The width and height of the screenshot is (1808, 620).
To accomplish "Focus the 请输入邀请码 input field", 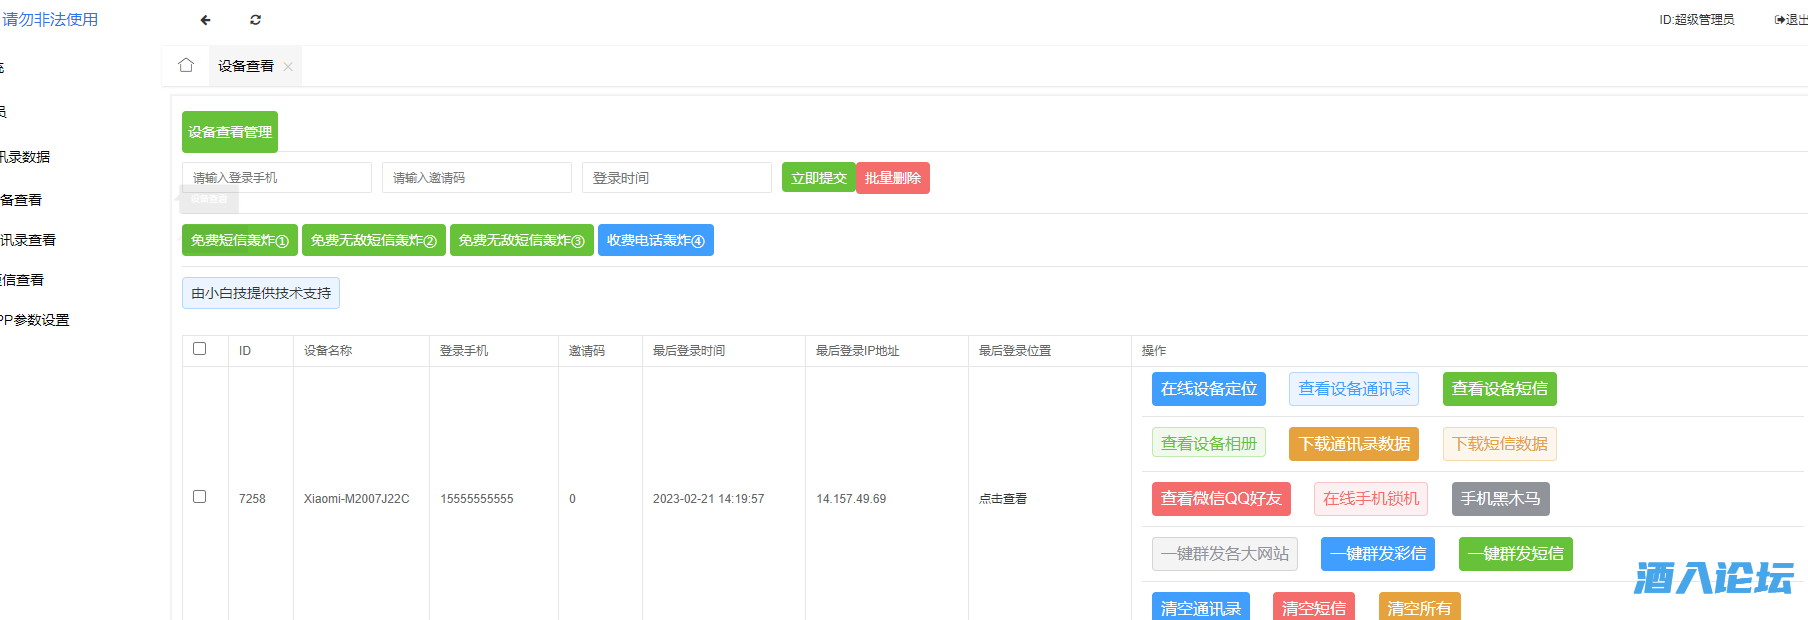I will pyautogui.click(x=476, y=178).
